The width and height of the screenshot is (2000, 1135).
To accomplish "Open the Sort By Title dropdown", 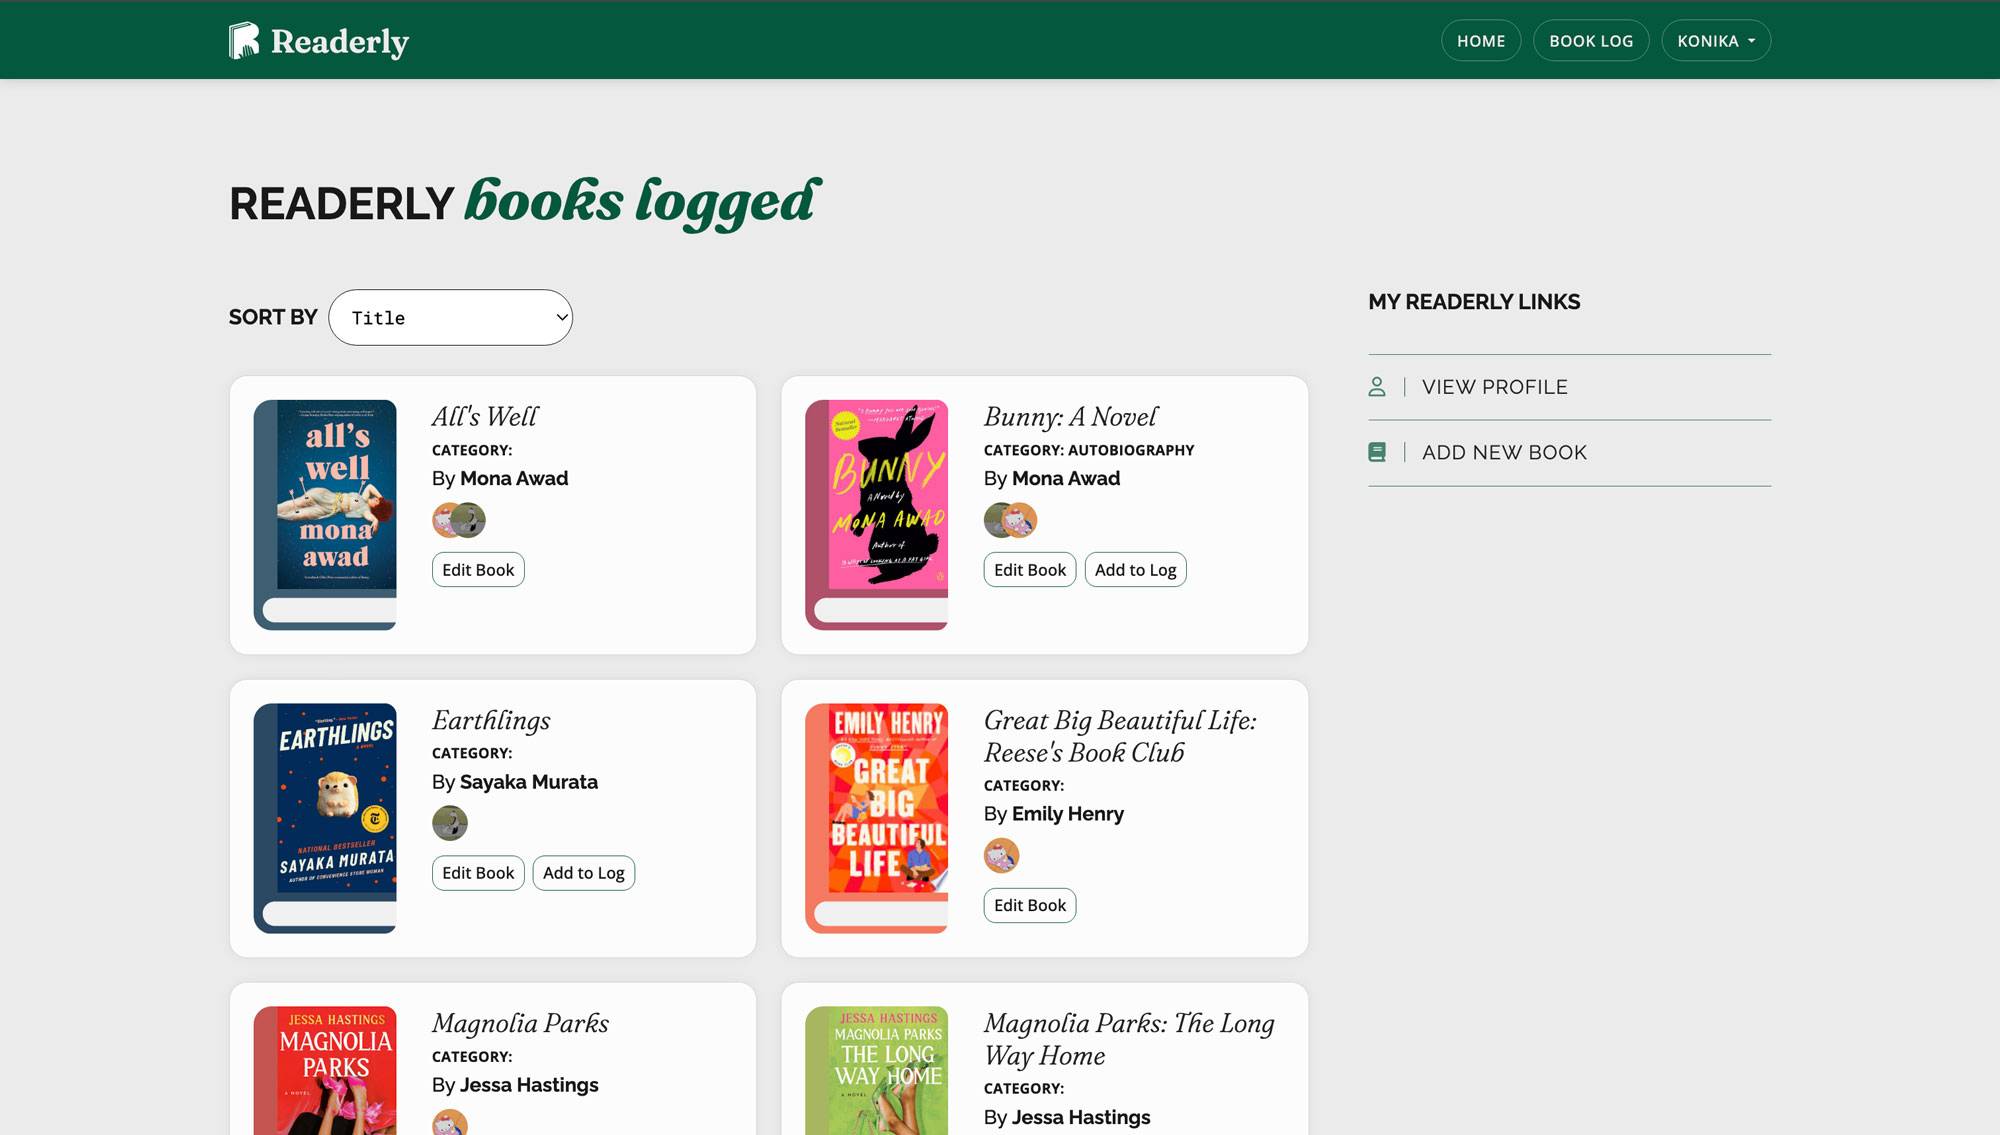I will (x=451, y=318).
